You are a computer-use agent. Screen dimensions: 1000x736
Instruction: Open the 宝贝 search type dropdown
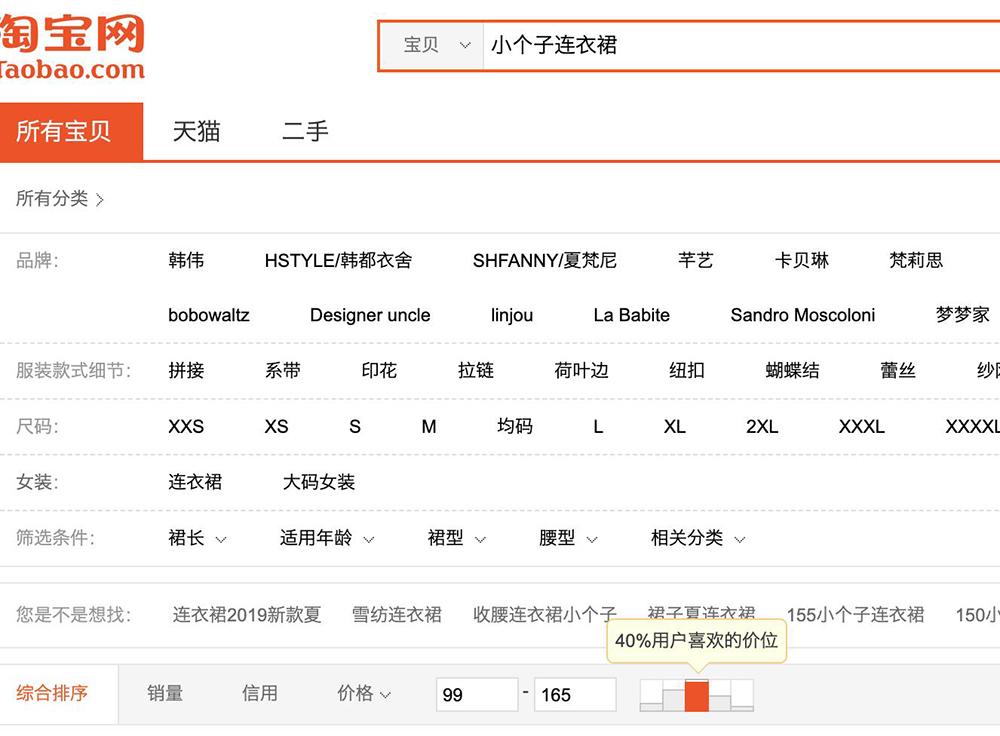[436, 46]
